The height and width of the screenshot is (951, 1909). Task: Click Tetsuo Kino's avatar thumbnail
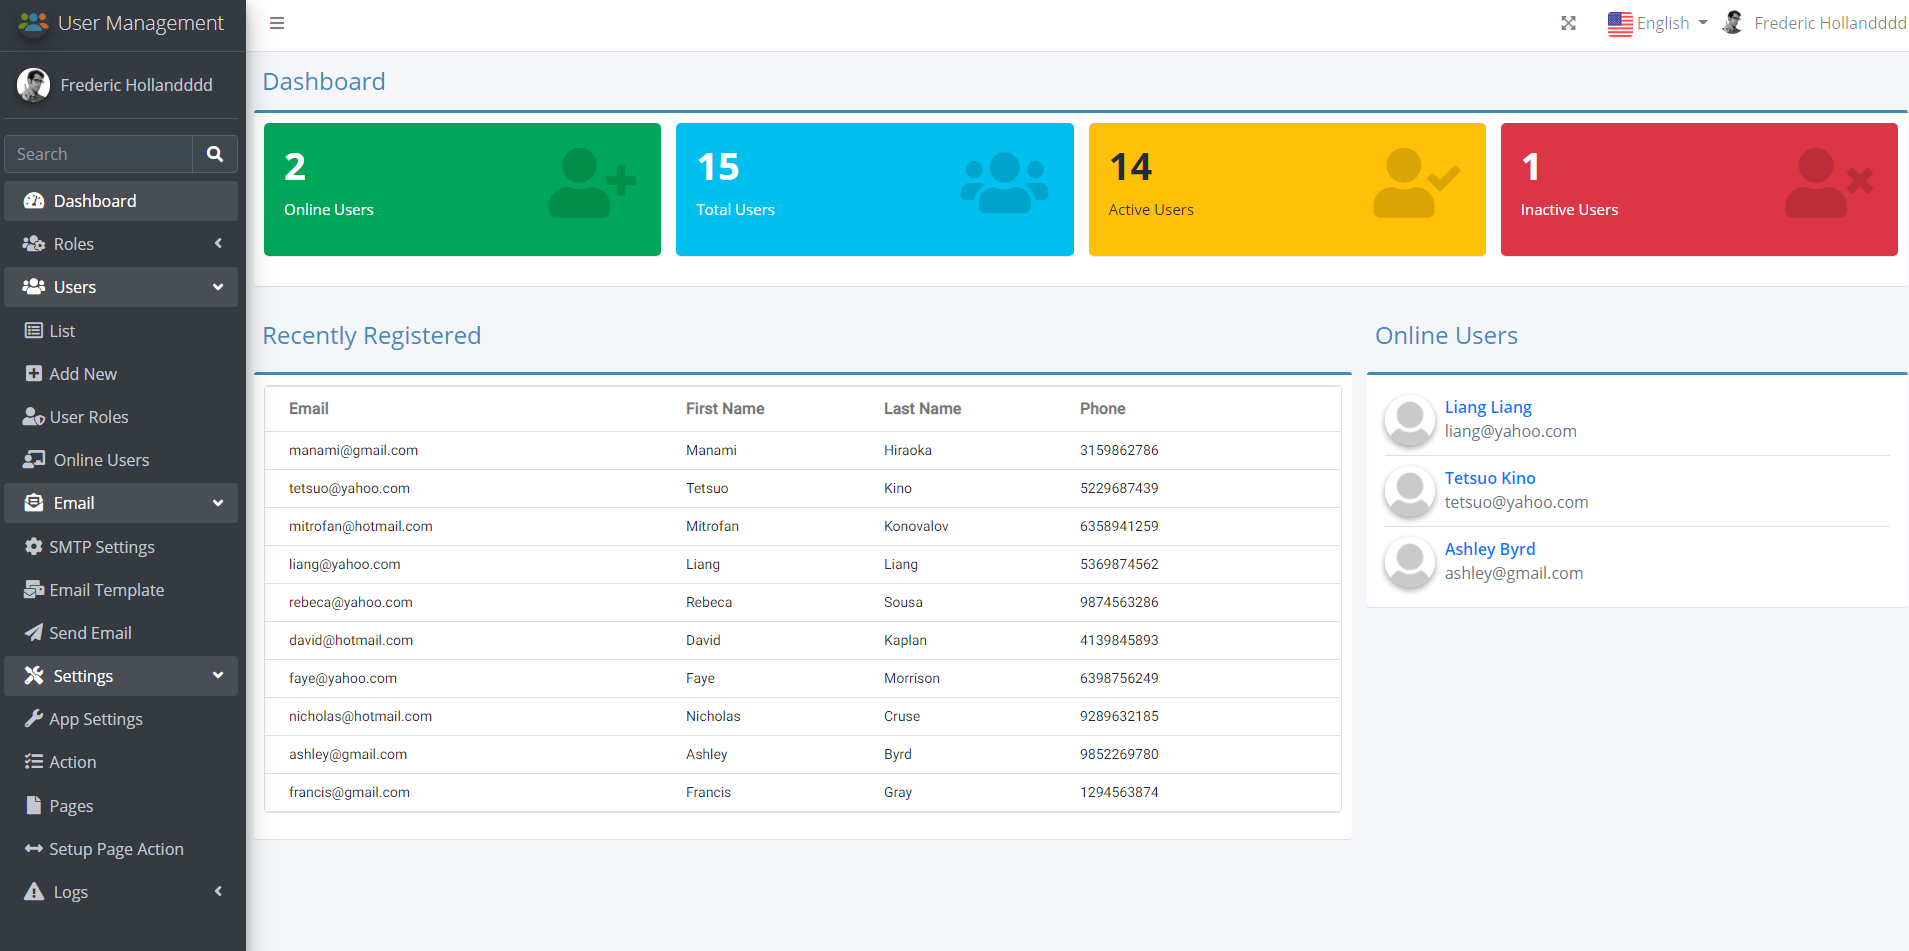(1409, 491)
